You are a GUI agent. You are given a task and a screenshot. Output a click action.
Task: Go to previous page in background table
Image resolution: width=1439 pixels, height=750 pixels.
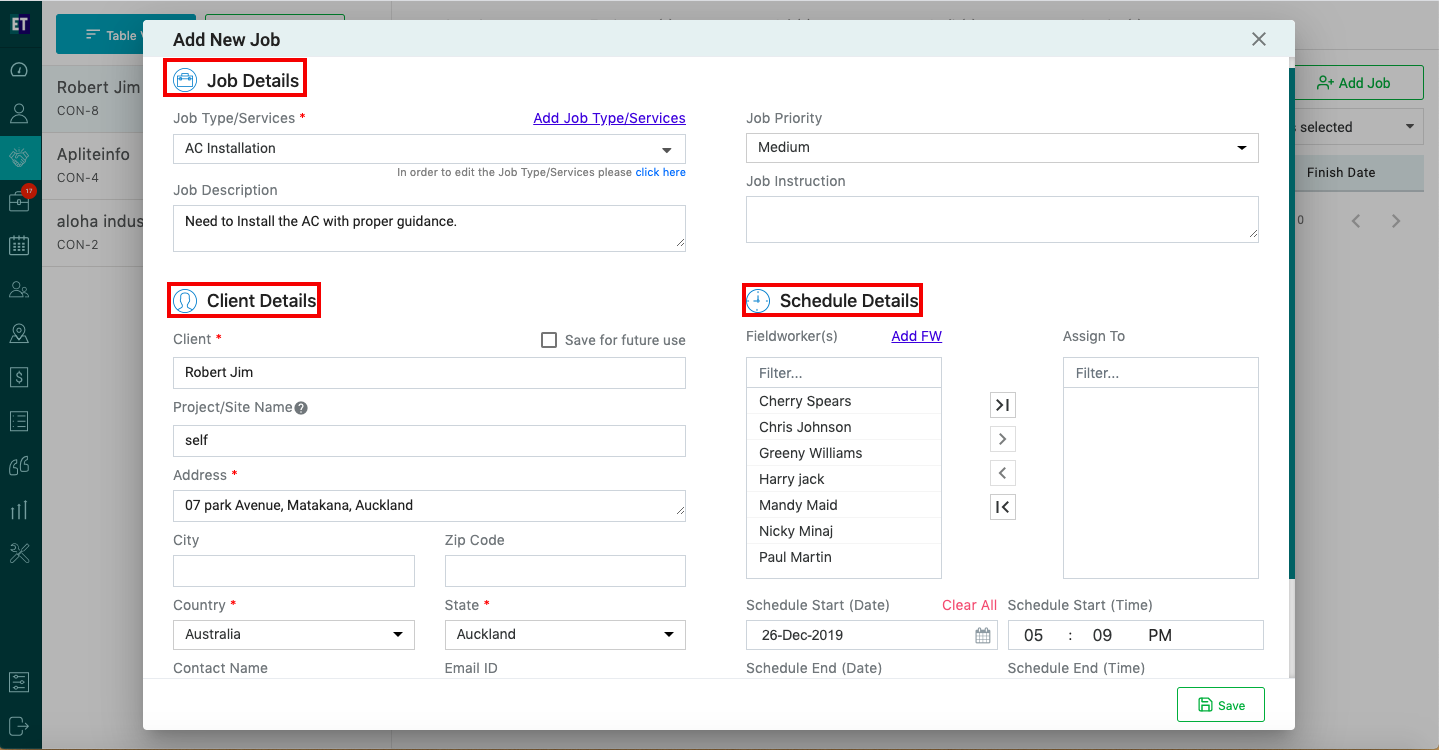(1356, 221)
